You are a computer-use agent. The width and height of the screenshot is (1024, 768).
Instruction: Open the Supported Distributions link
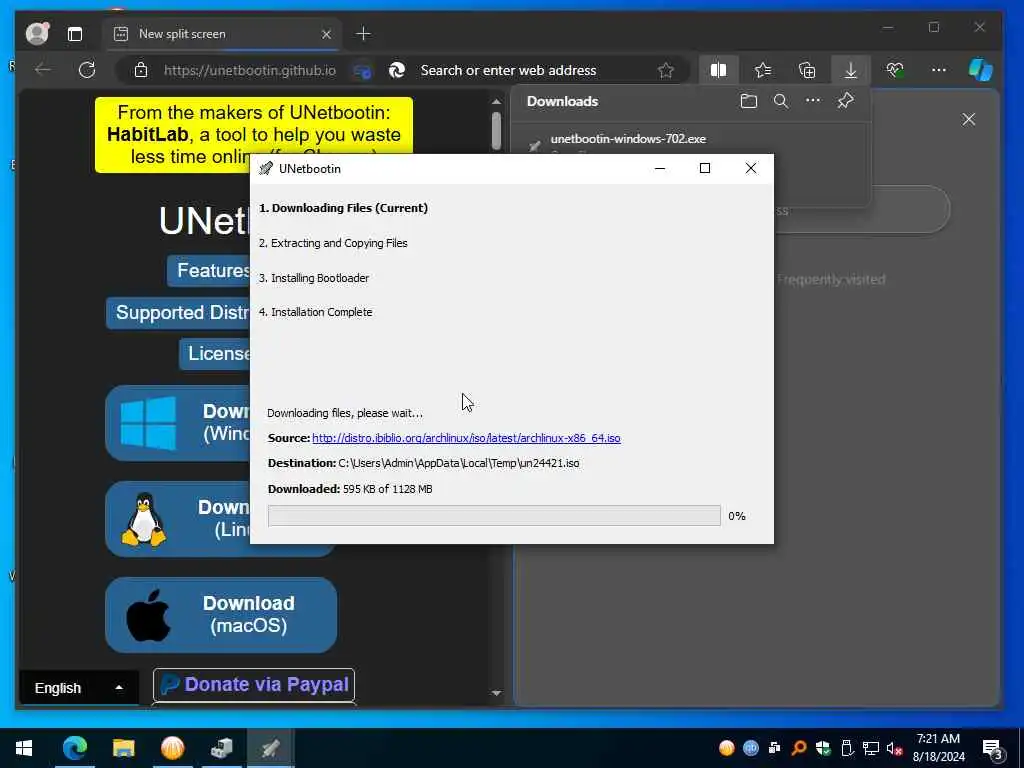coord(180,313)
